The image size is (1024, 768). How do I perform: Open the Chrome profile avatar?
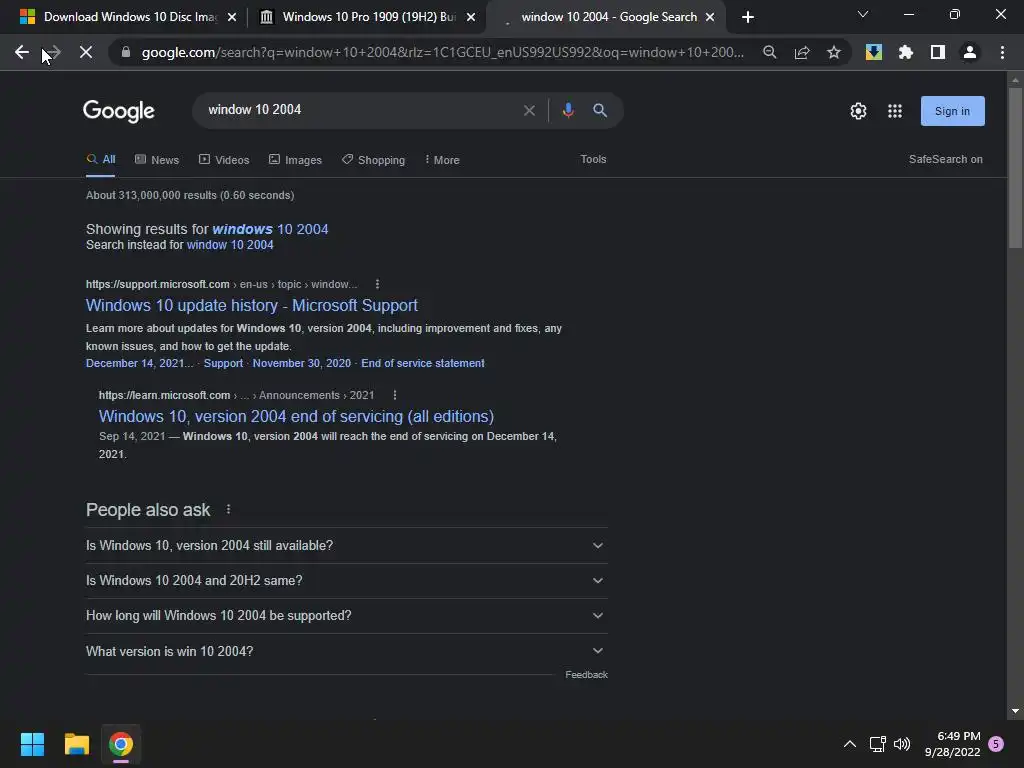click(970, 52)
